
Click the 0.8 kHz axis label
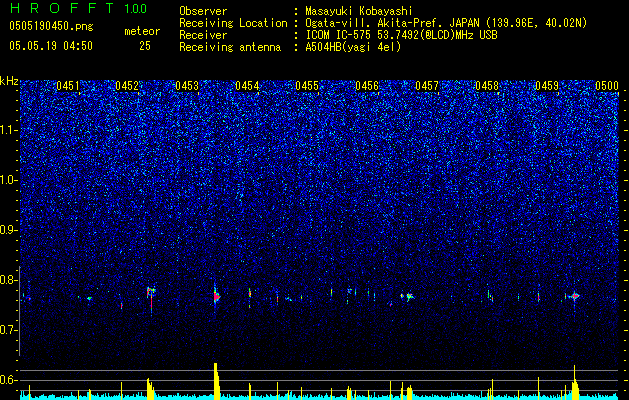[9, 280]
